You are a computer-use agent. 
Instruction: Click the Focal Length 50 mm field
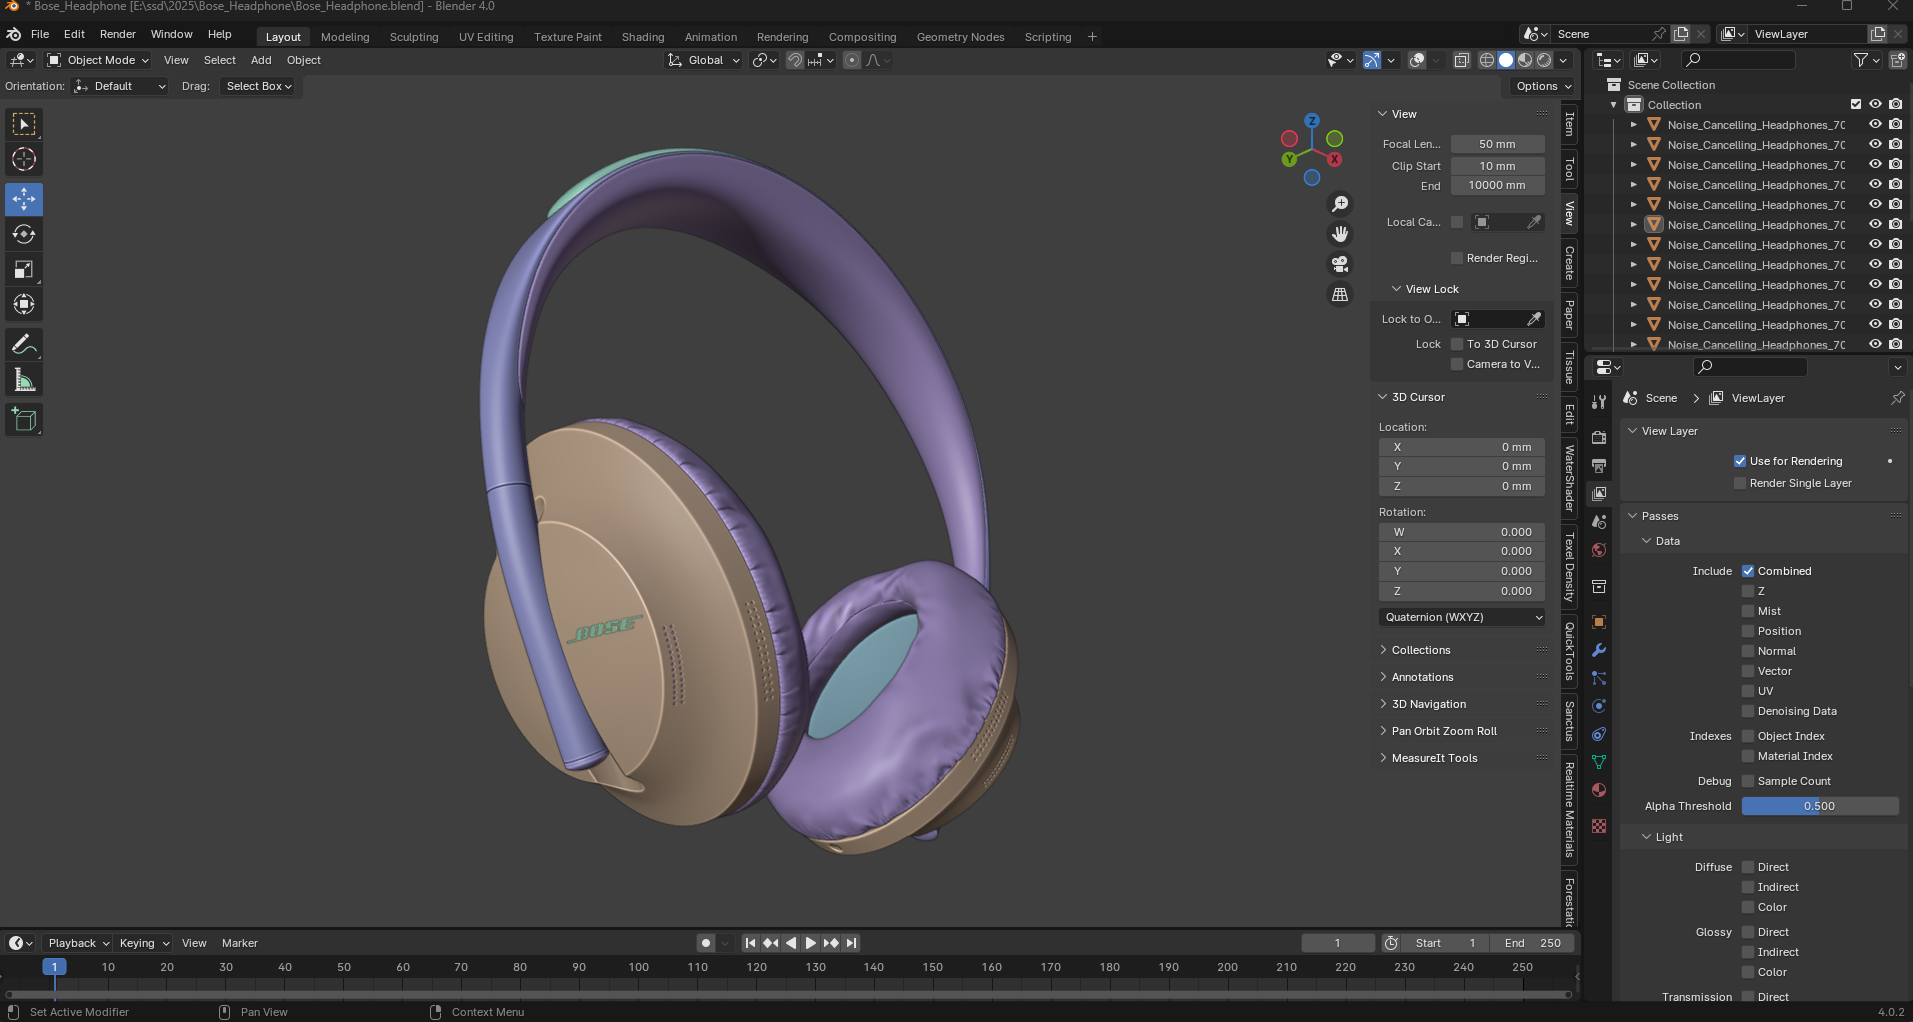pos(1497,144)
